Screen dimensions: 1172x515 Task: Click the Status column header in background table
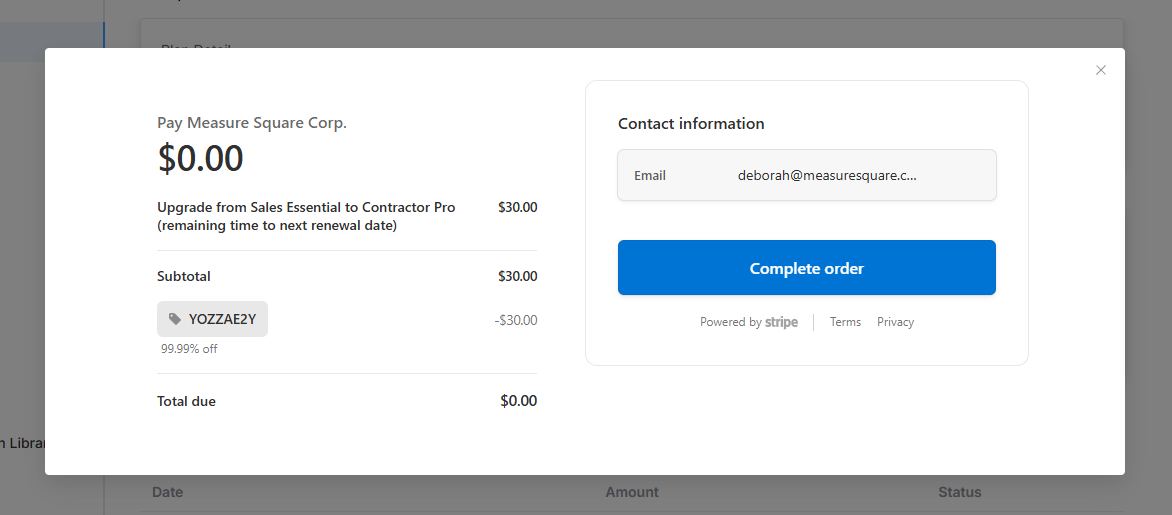pyautogui.click(x=960, y=493)
